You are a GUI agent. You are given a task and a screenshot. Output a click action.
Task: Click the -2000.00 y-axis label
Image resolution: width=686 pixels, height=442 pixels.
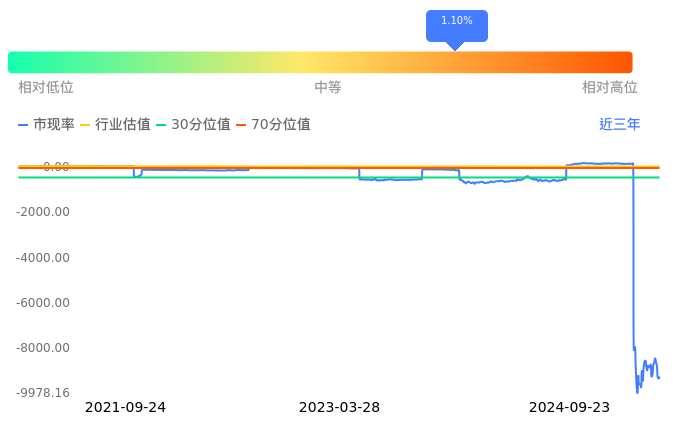(x=43, y=212)
